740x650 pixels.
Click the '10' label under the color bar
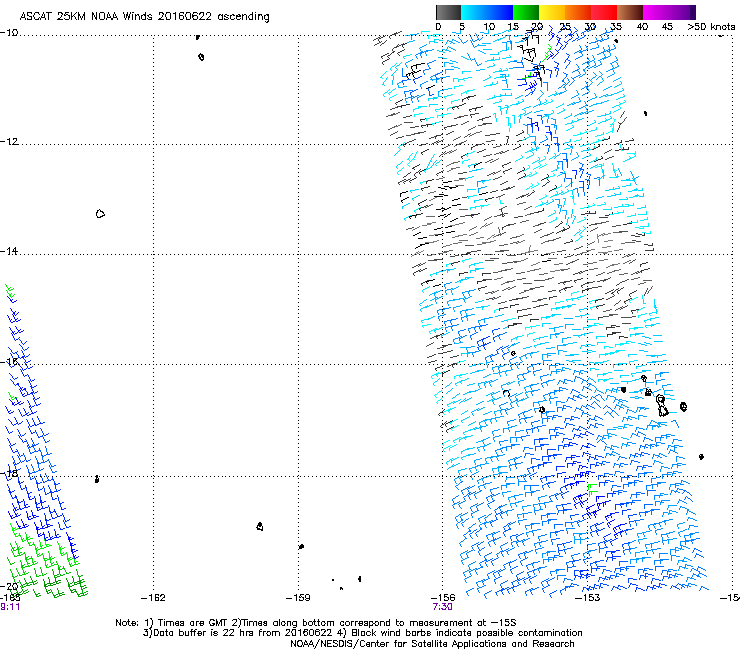[x=489, y=27]
